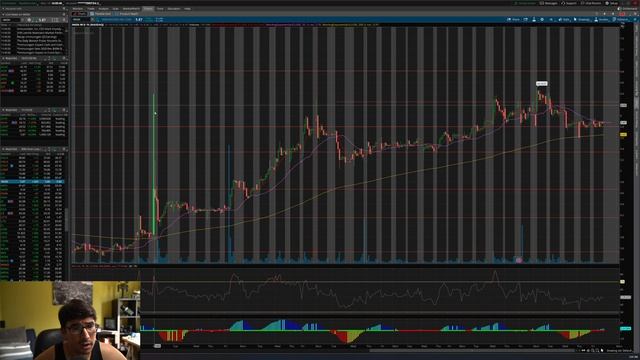The image size is (640, 360).
Task: Select the Charts main tab
Action: [148, 9]
